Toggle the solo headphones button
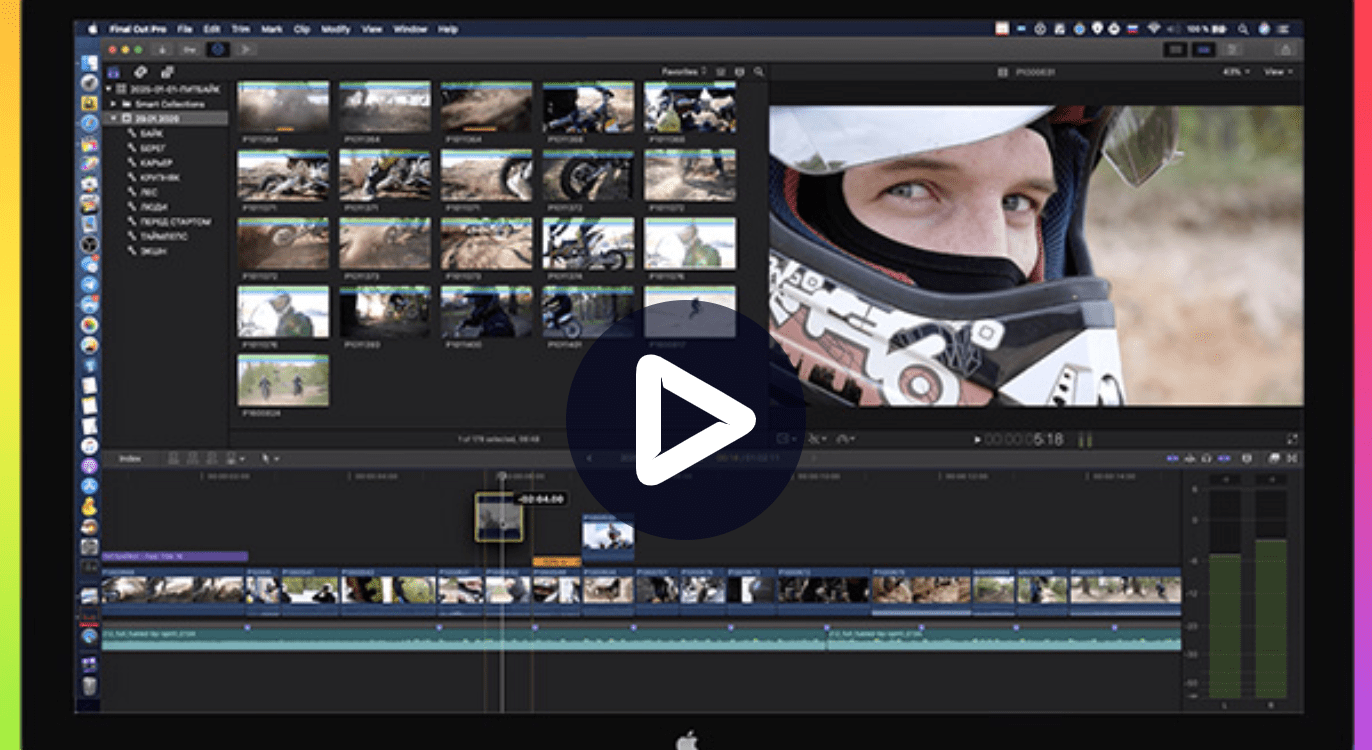The width and height of the screenshot is (1372, 750). click(1206, 458)
